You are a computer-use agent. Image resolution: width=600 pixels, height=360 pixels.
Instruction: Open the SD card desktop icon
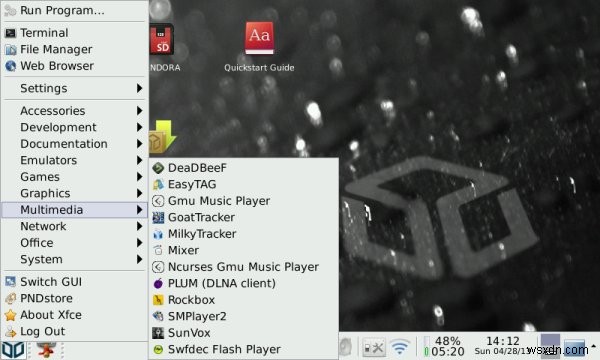[x=161, y=39]
